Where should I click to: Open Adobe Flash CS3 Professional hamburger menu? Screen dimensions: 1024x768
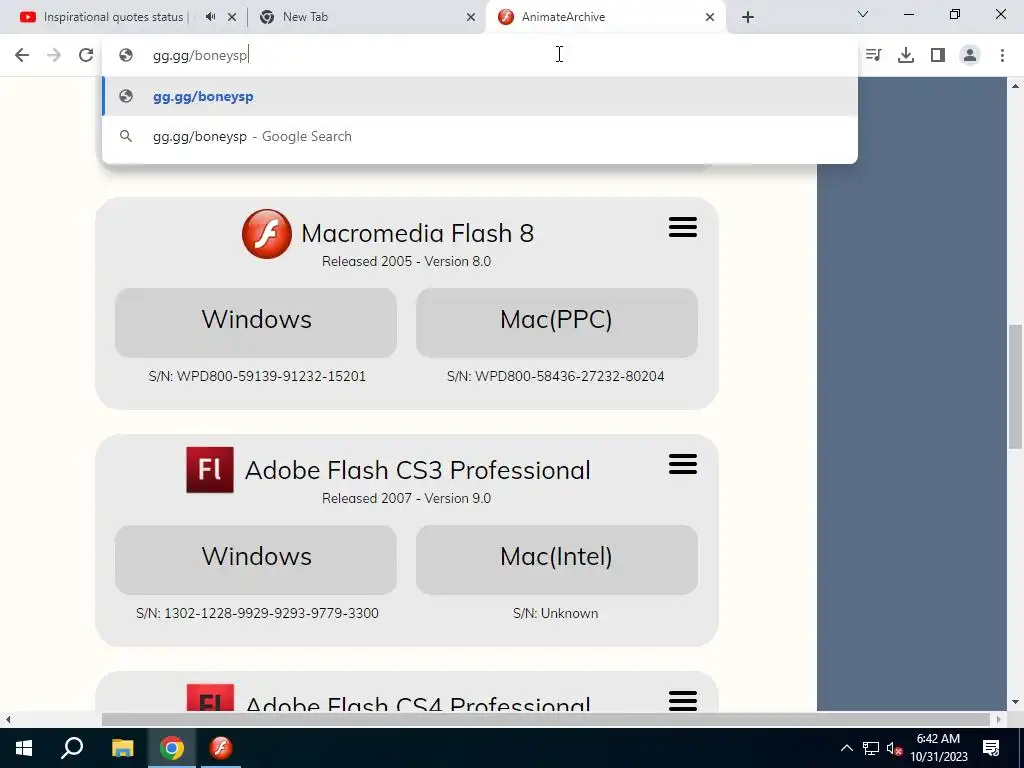[x=682, y=464]
